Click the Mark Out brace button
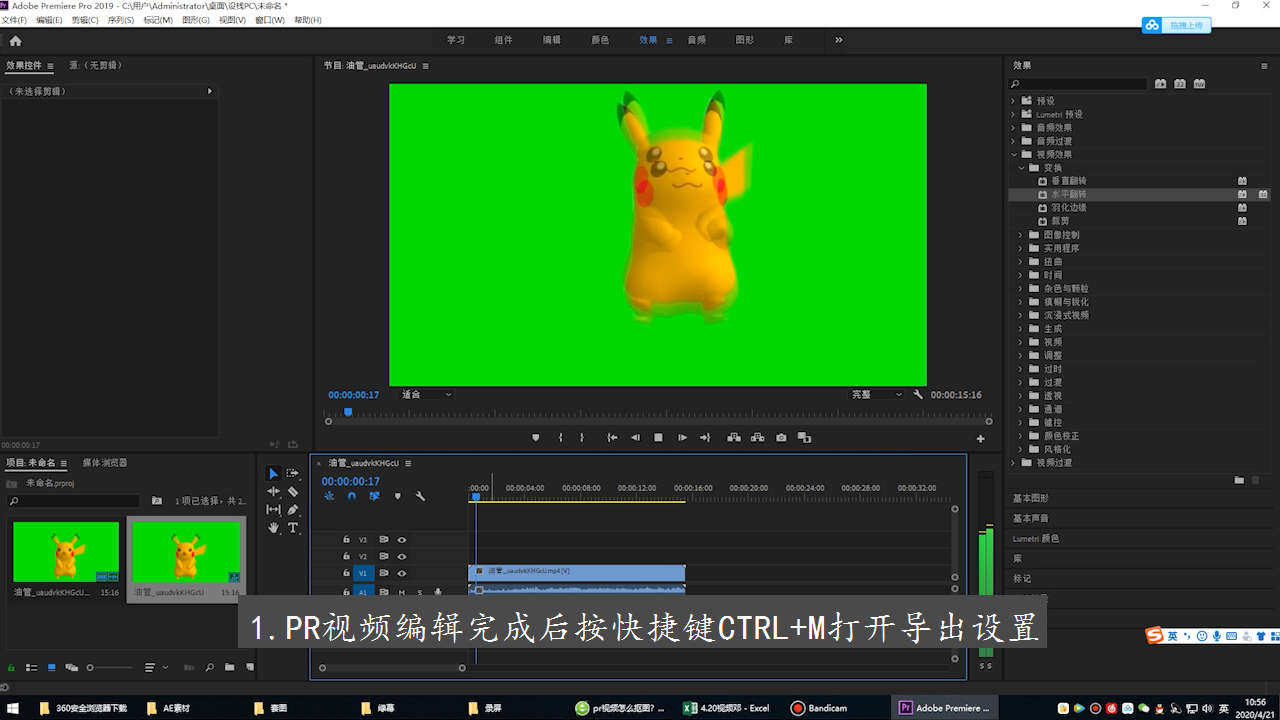Screen dimensions: 1280x720 click(582, 438)
